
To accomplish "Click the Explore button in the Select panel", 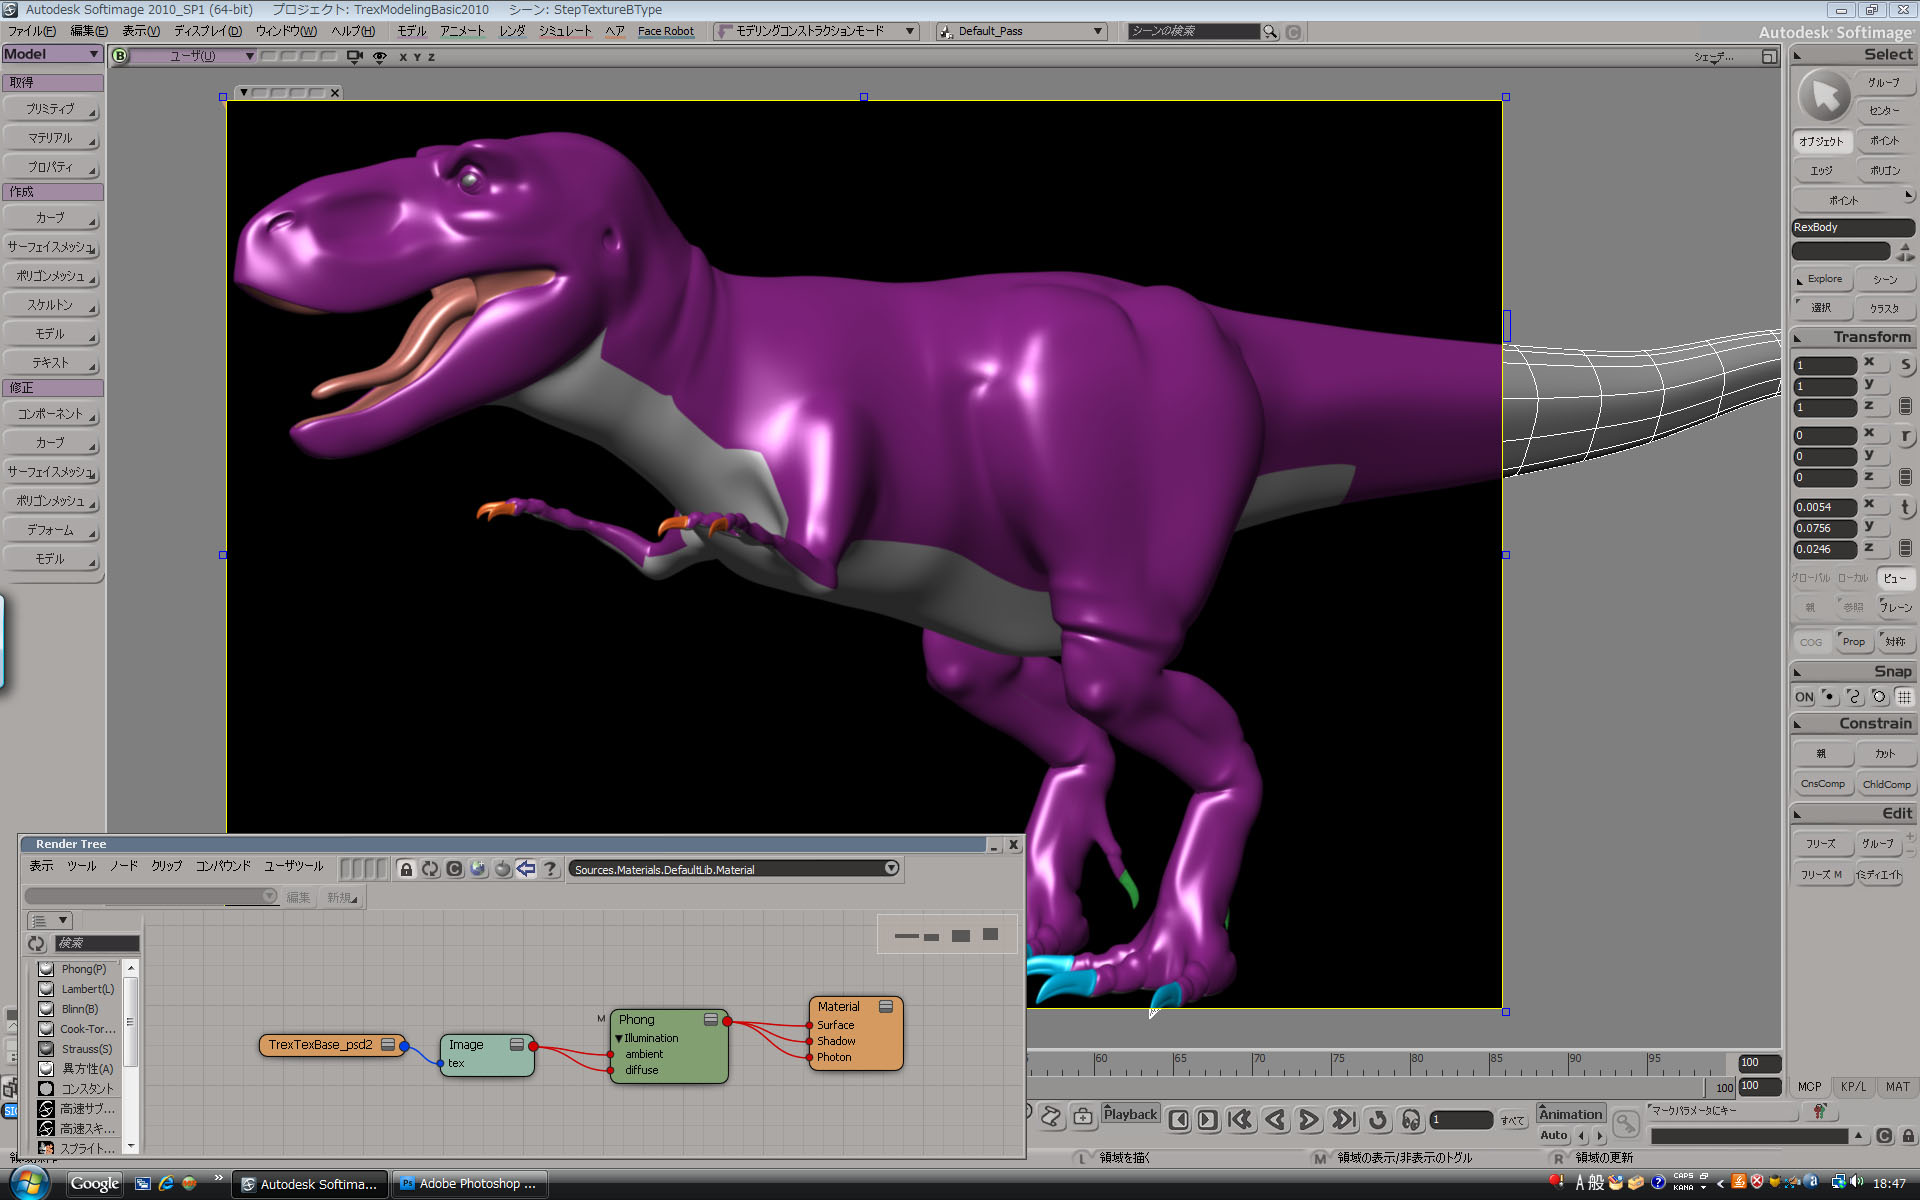I will coord(1821,279).
